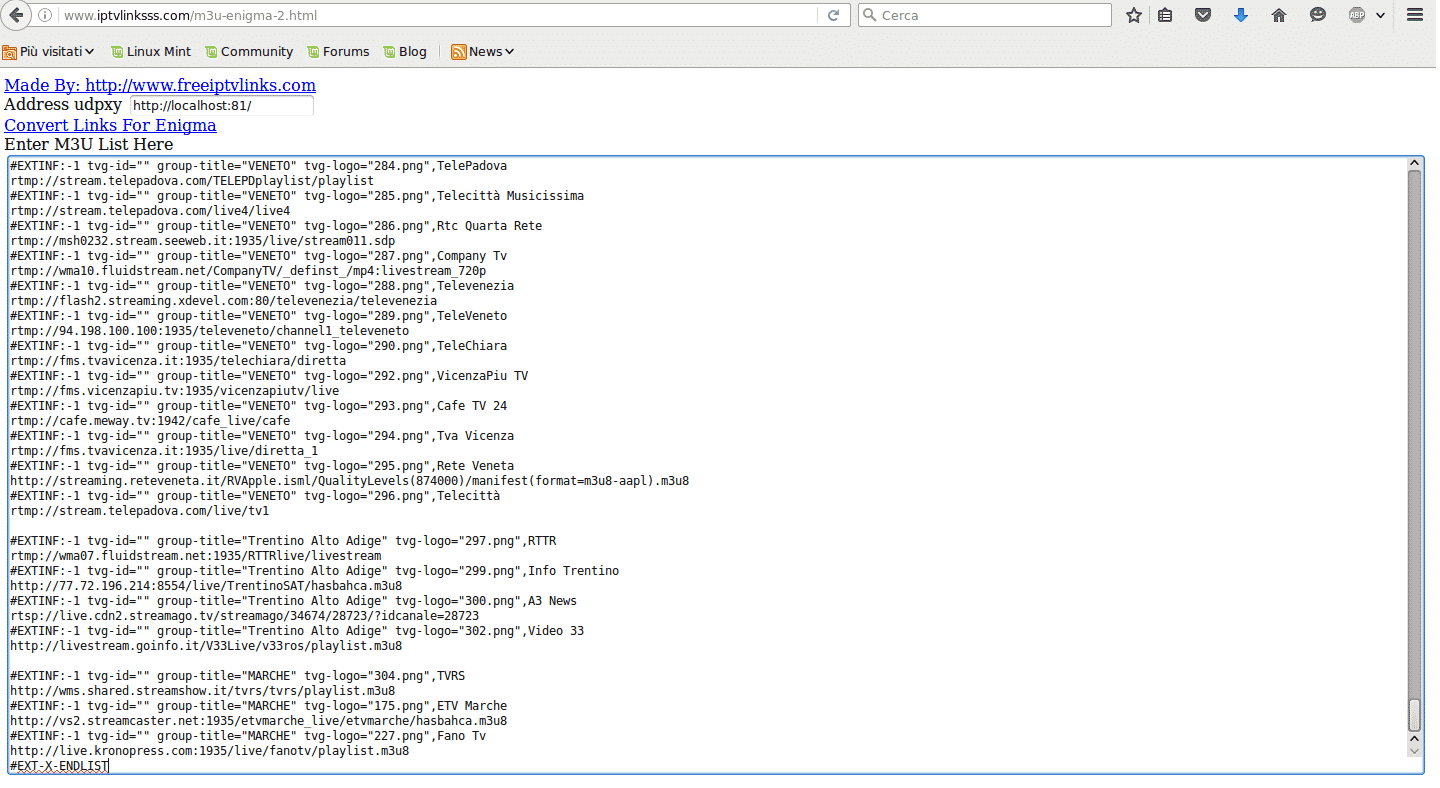The height and width of the screenshot is (788, 1440).
Task: Click the livestream.goinfo.it V33Live URL line
Action: click(206, 646)
